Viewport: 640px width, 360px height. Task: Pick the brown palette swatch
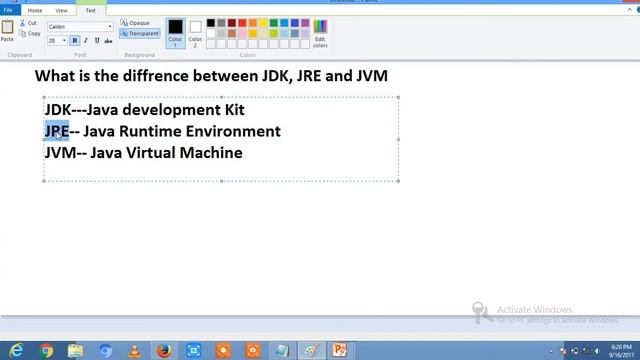(232, 33)
